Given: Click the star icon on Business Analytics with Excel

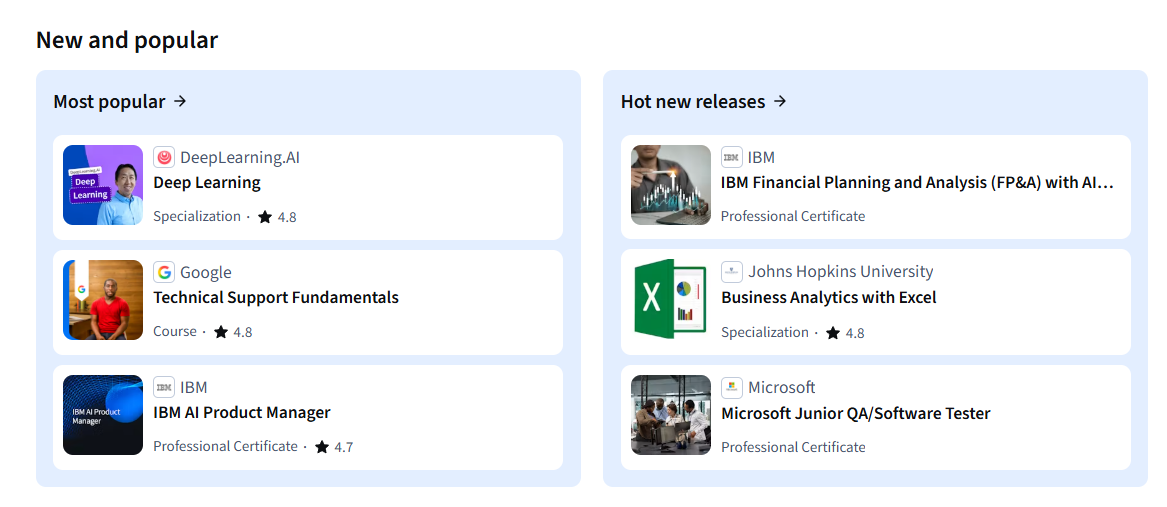Looking at the screenshot, I should pos(833,333).
